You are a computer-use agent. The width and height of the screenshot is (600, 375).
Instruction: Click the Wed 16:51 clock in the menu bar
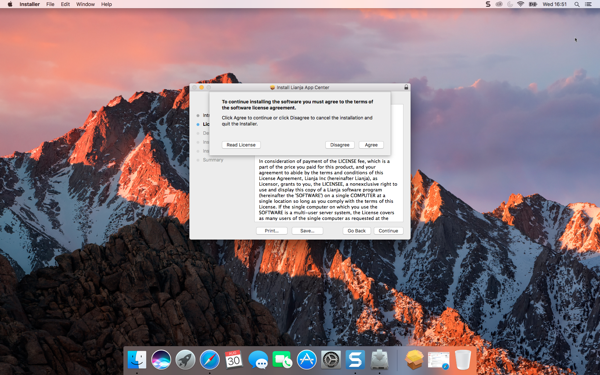554,4
